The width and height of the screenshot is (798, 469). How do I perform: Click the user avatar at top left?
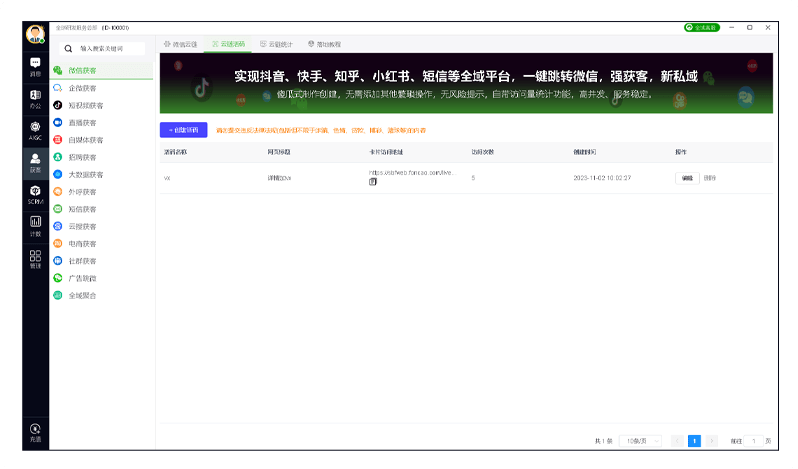(x=35, y=34)
